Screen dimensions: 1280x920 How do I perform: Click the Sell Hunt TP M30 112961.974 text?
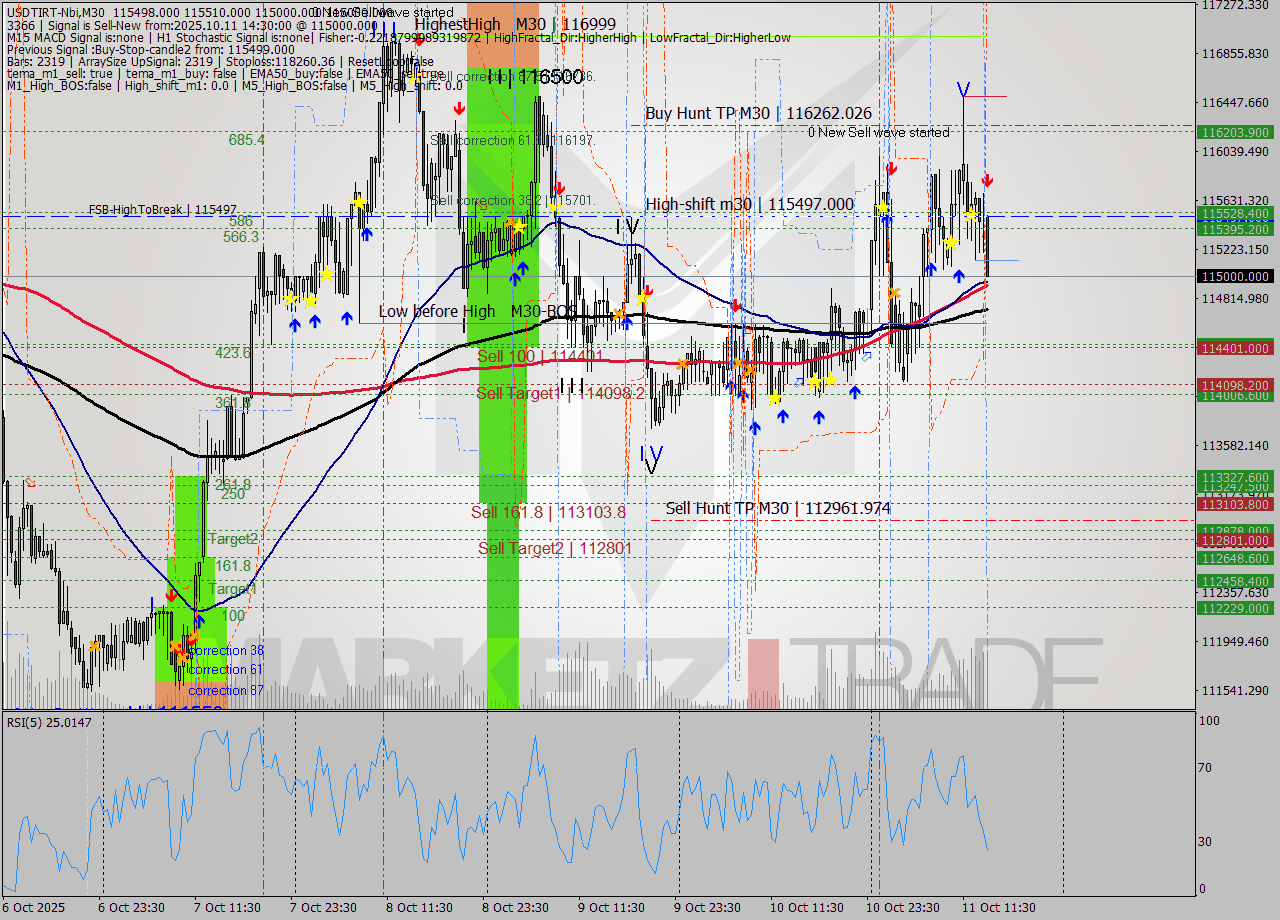[777, 508]
